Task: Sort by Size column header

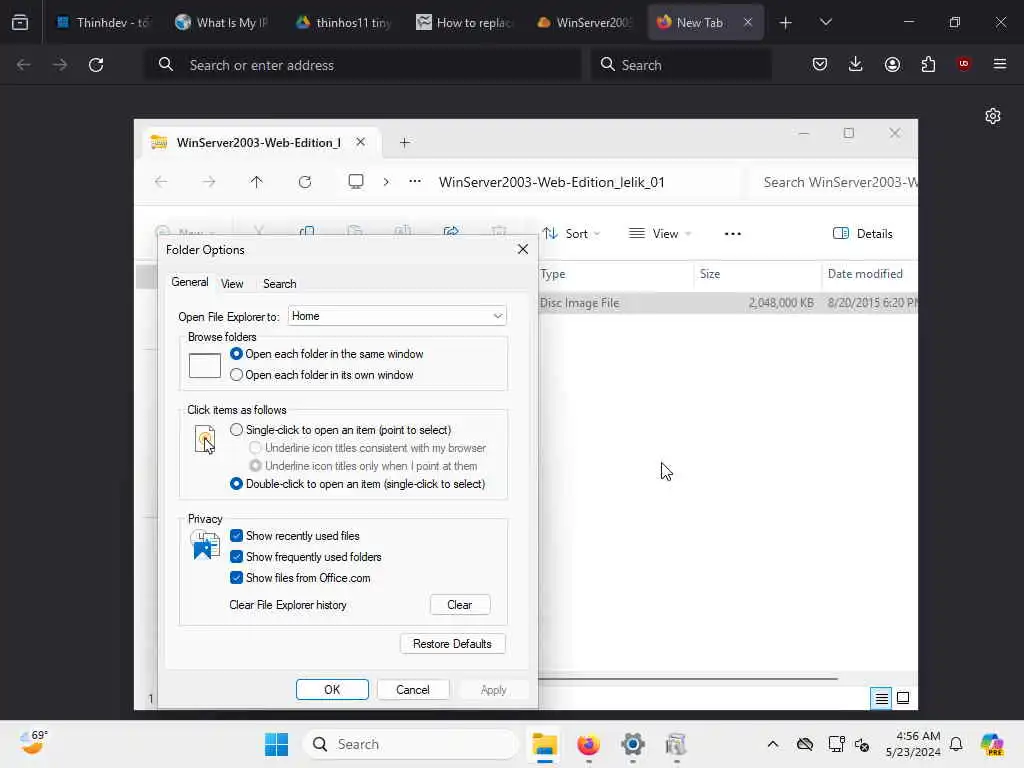Action: [757, 274]
